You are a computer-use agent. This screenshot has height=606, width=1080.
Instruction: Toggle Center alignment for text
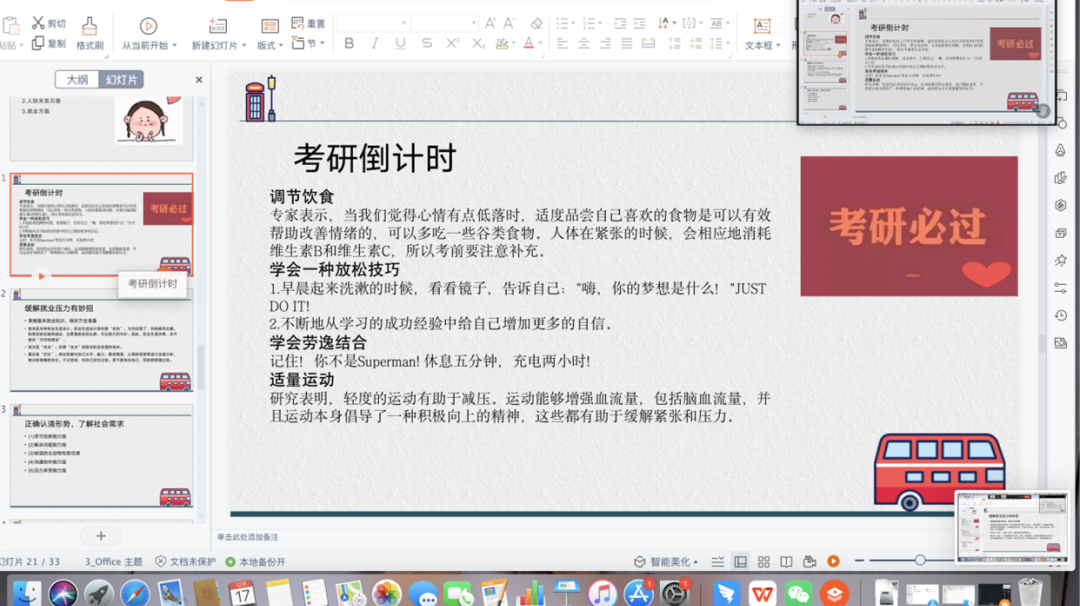(x=584, y=43)
